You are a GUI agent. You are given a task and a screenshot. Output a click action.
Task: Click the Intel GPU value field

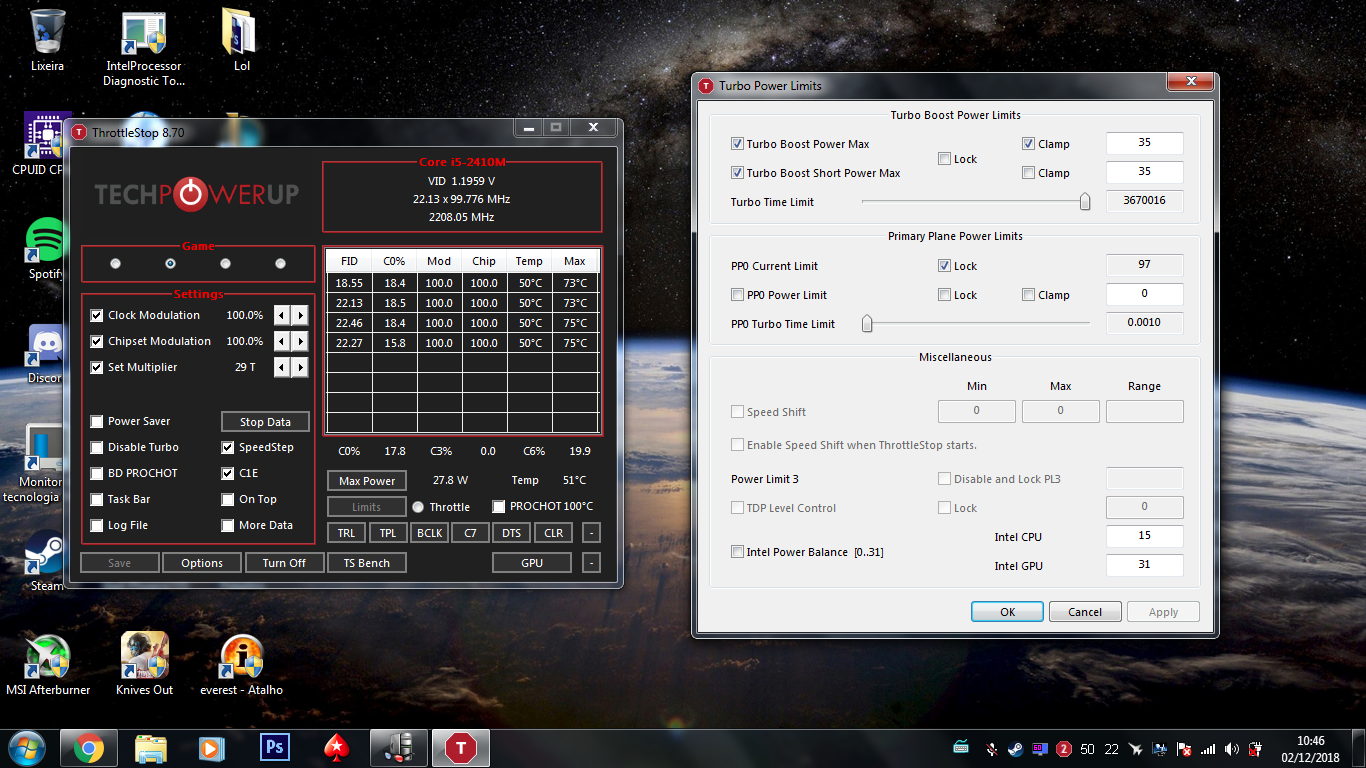(1144, 565)
